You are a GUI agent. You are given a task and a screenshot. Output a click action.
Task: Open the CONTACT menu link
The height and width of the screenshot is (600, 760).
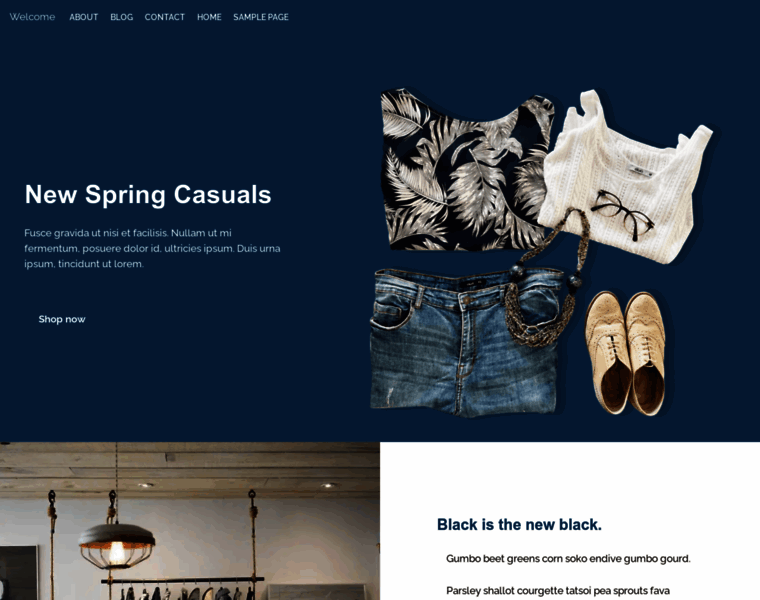tap(164, 17)
